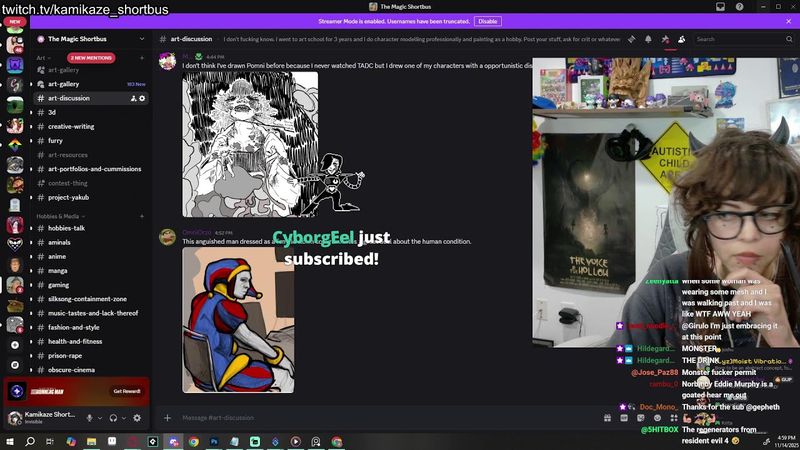Open the threads icon in header
The width and height of the screenshot is (800, 450).
pyautogui.click(x=631, y=39)
